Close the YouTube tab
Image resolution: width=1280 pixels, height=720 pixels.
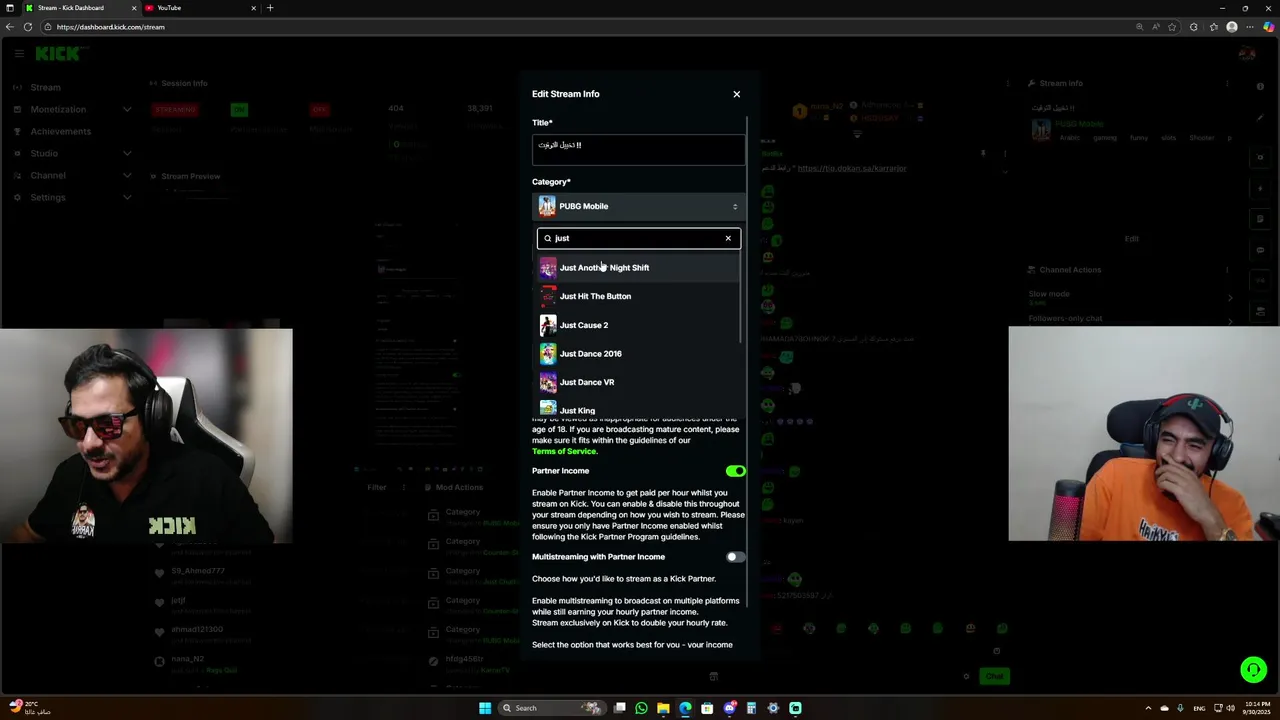click(253, 8)
